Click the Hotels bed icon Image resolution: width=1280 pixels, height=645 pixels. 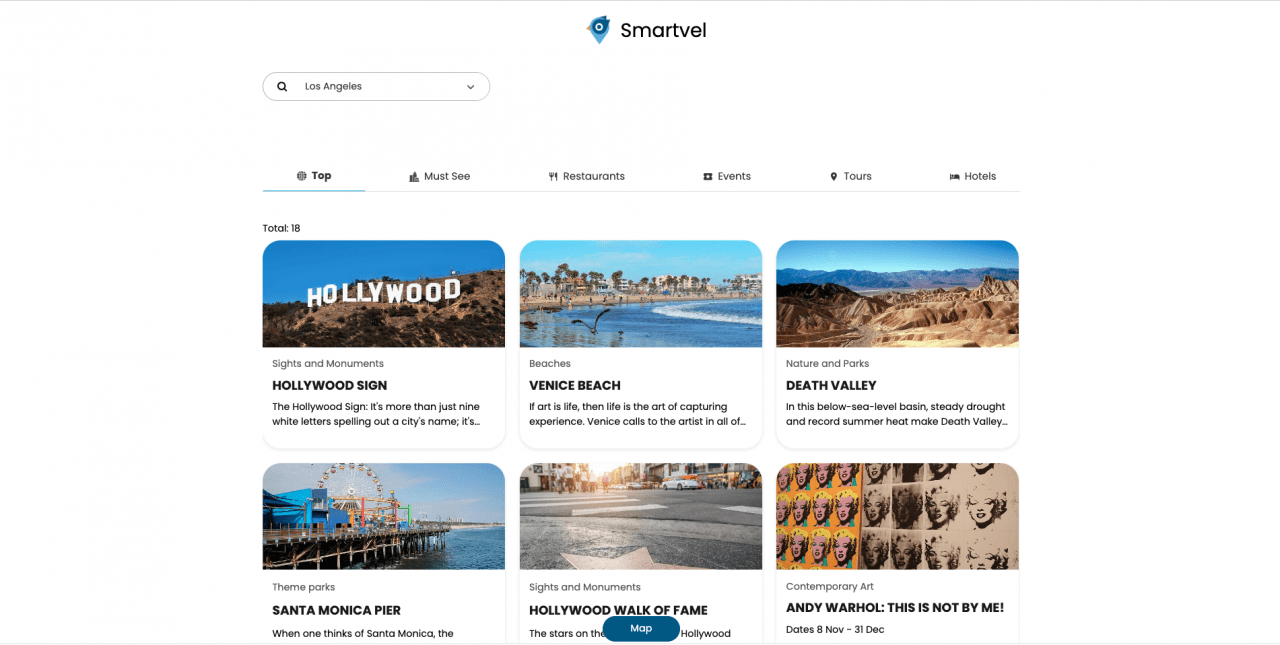point(954,177)
